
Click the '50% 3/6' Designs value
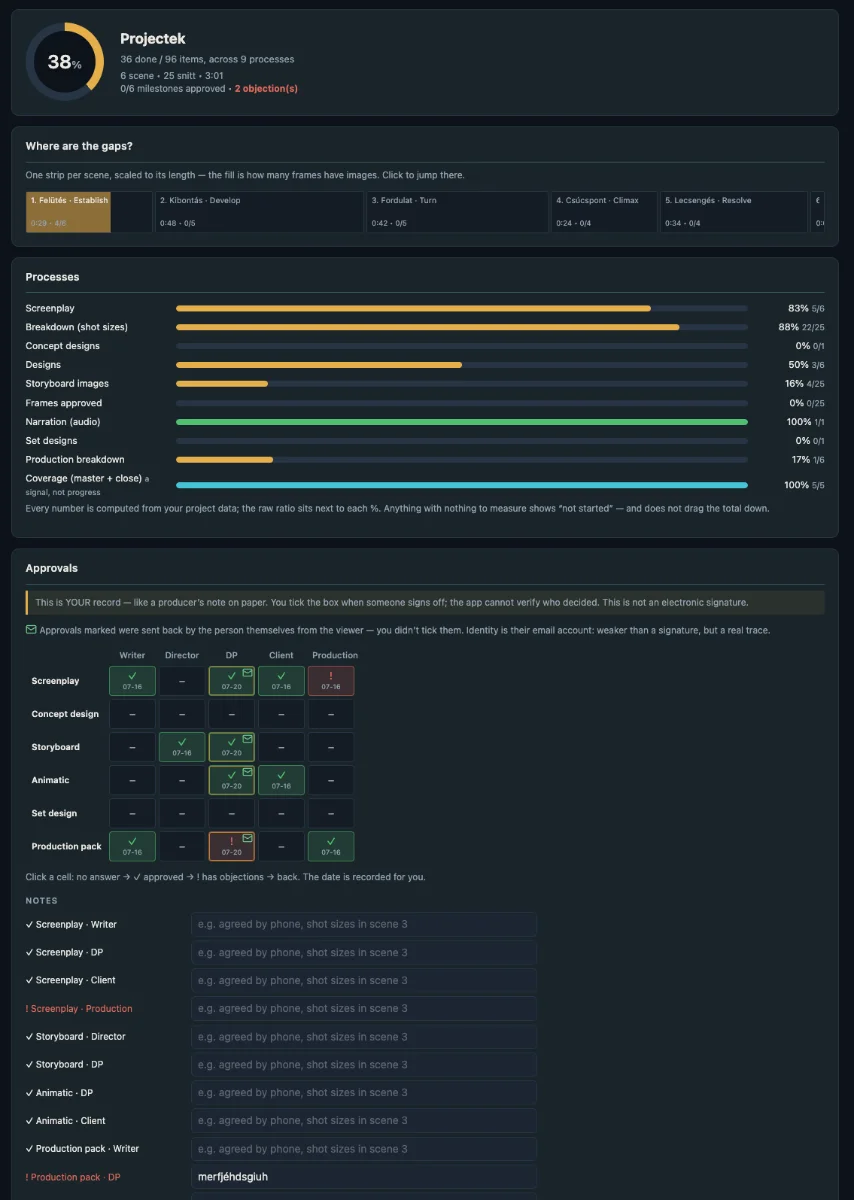806,365
